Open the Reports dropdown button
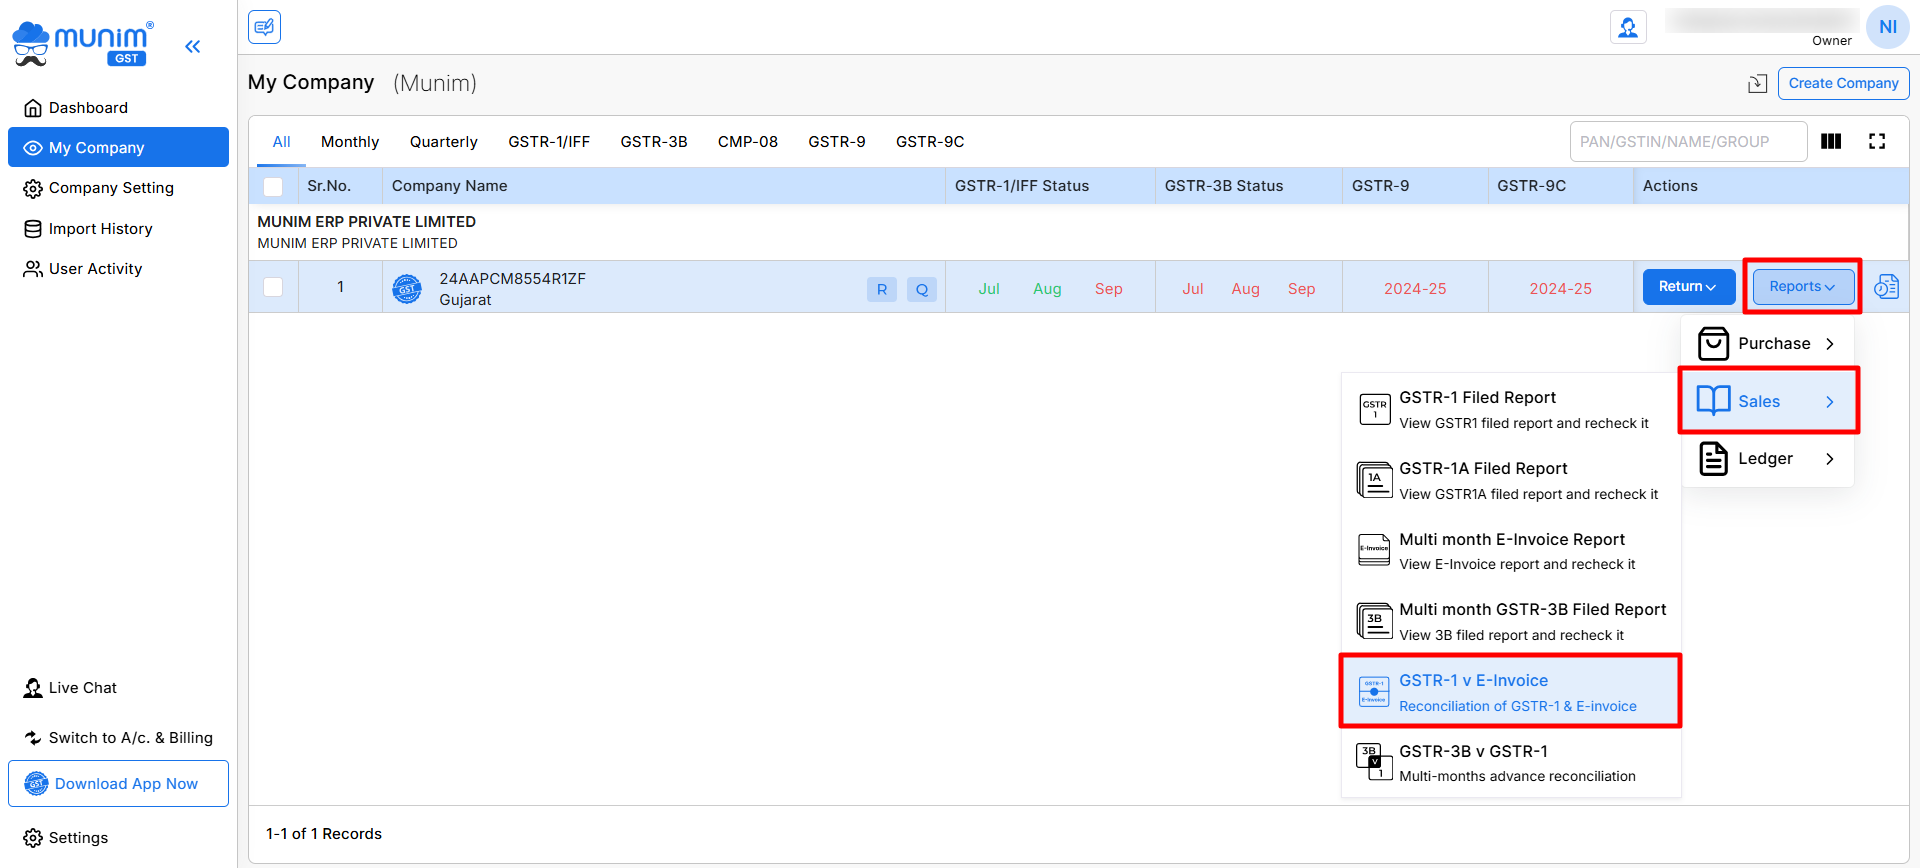This screenshot has height=868, width=1920. click(1803, 287)
